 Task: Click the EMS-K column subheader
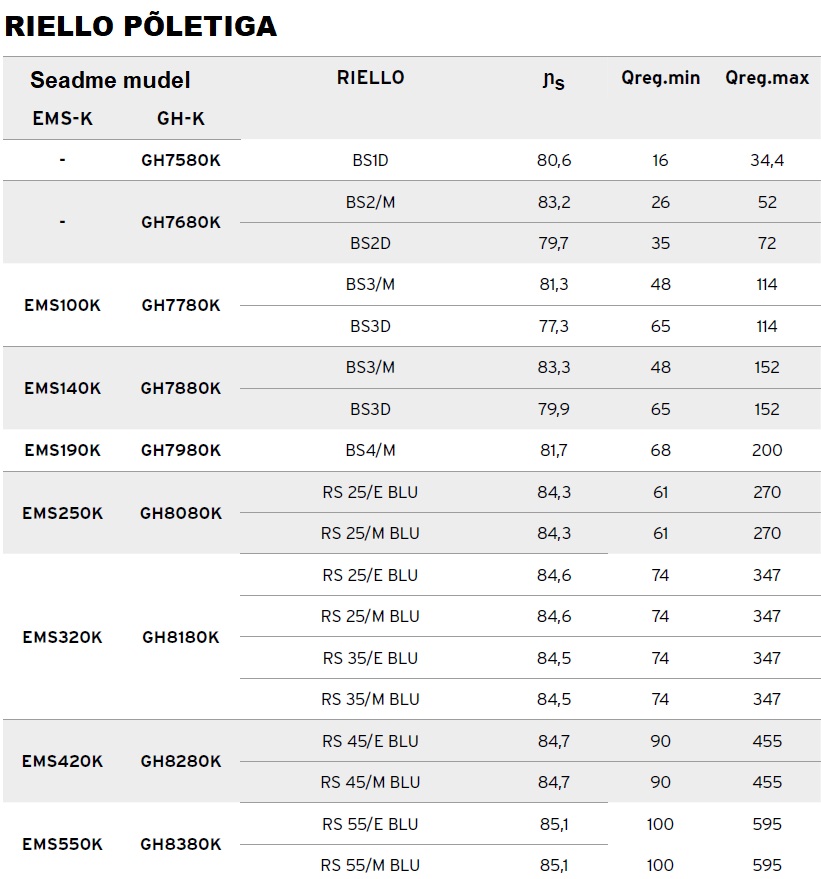pos(62,118)
